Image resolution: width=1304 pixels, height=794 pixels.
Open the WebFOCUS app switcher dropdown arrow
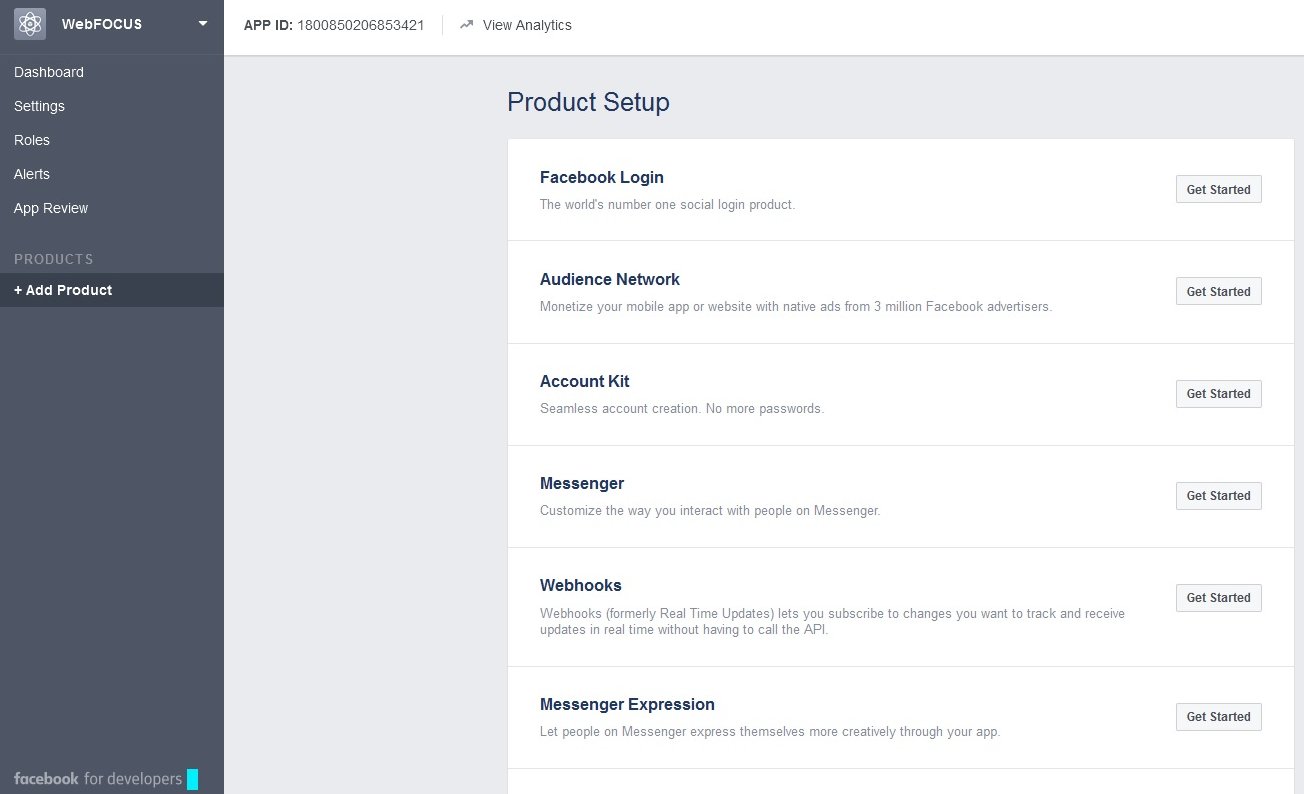(x=204, y=23)
